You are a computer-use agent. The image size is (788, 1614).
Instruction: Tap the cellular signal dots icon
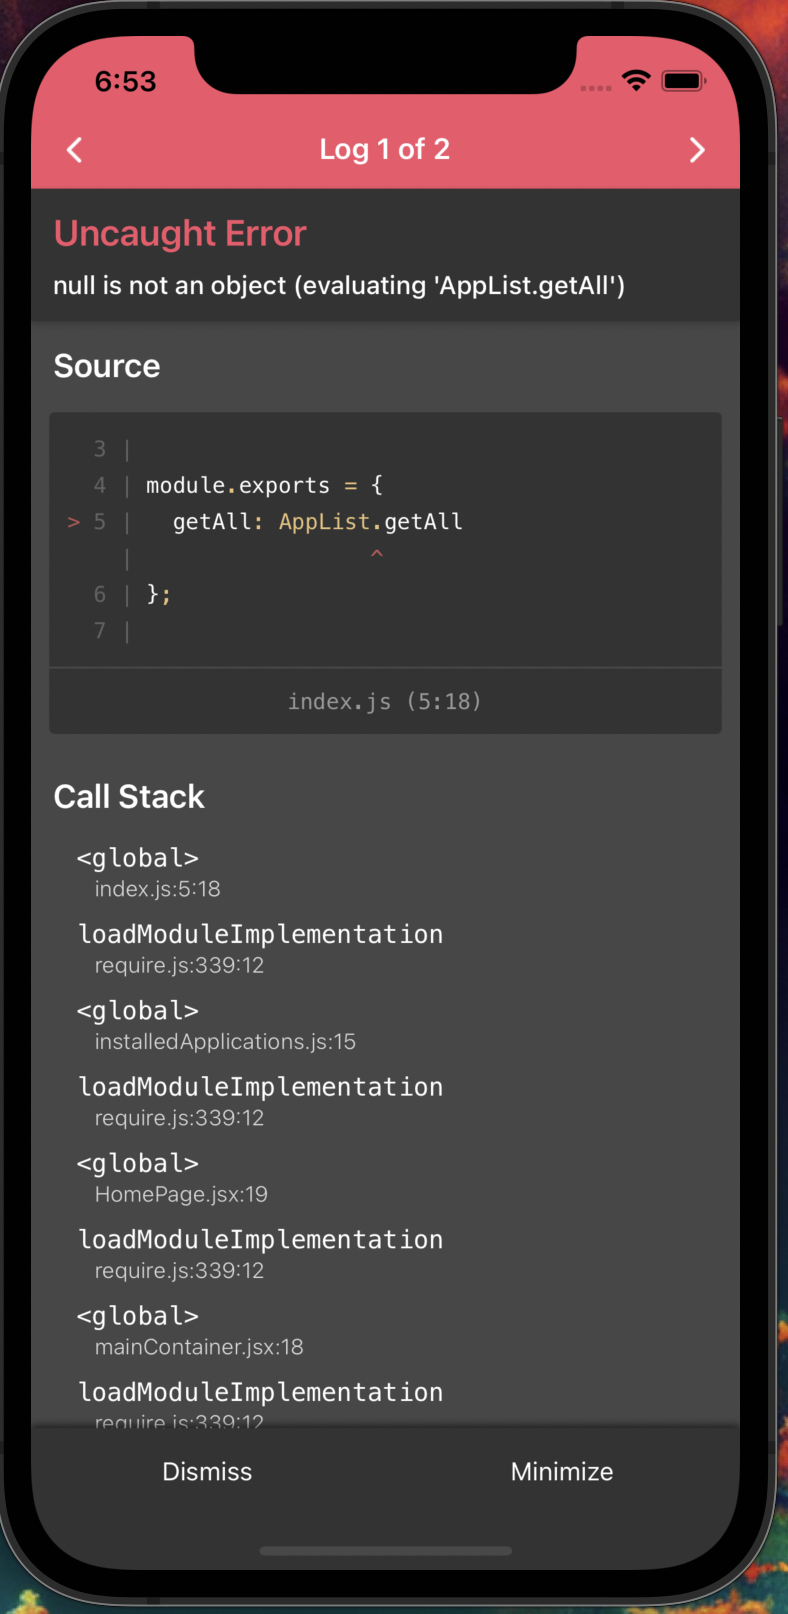coord(596,88)
